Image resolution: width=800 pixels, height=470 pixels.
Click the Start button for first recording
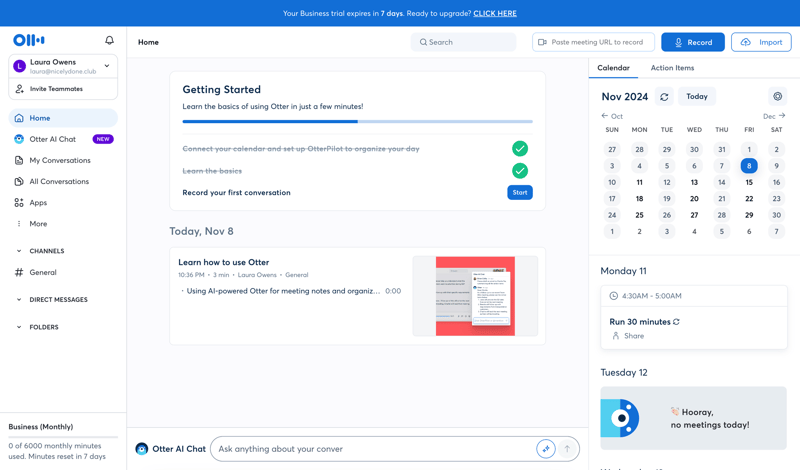[x=520, y=192]
